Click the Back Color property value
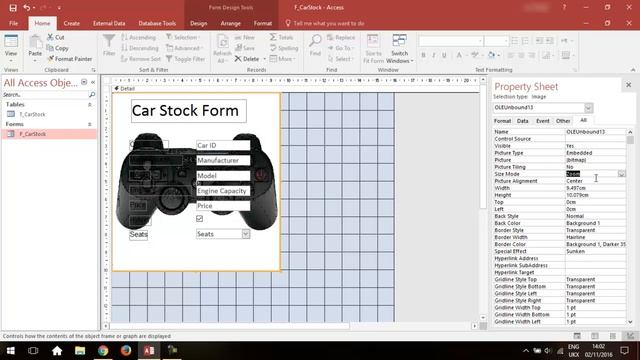The width and height of the screenshot is (640, 360). pos(595,223)
